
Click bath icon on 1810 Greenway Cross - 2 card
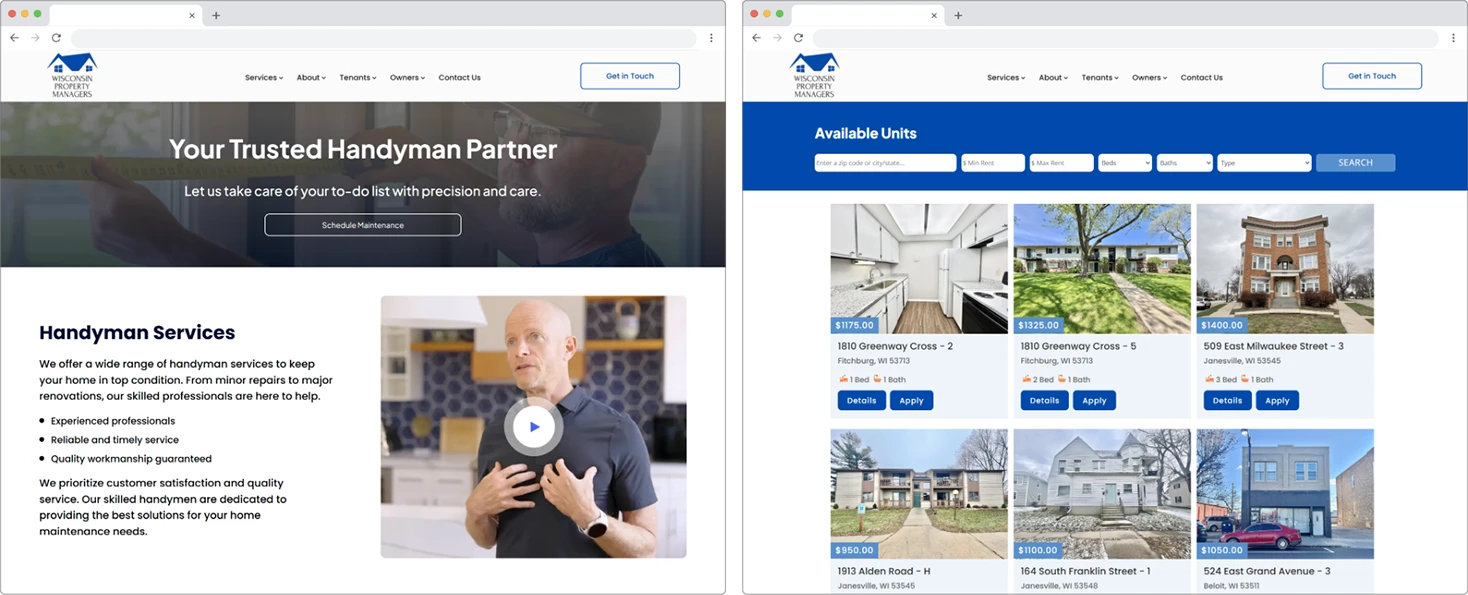tap(877, 379)
